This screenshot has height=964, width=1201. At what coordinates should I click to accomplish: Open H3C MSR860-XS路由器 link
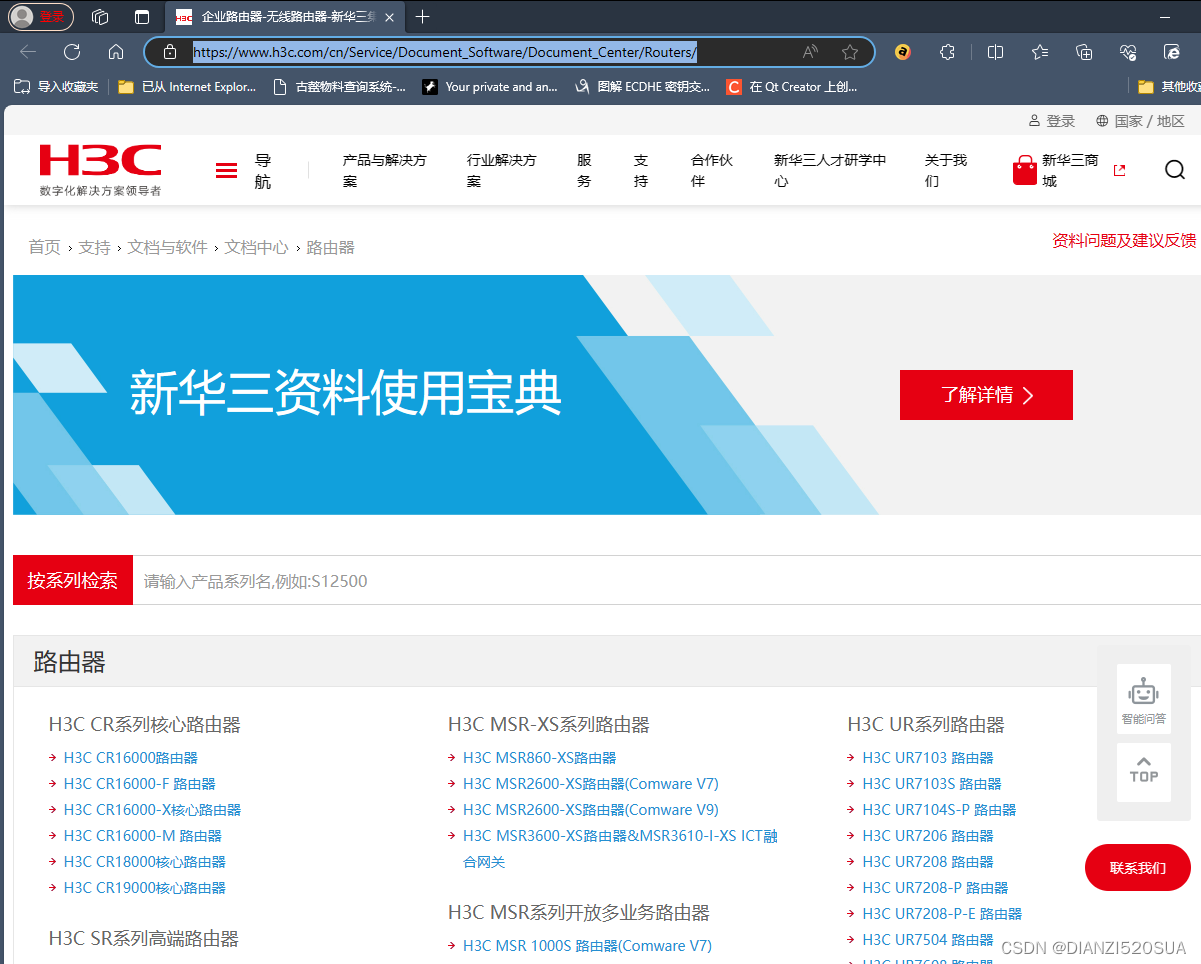pyautogui.click(x=540, y=758)
